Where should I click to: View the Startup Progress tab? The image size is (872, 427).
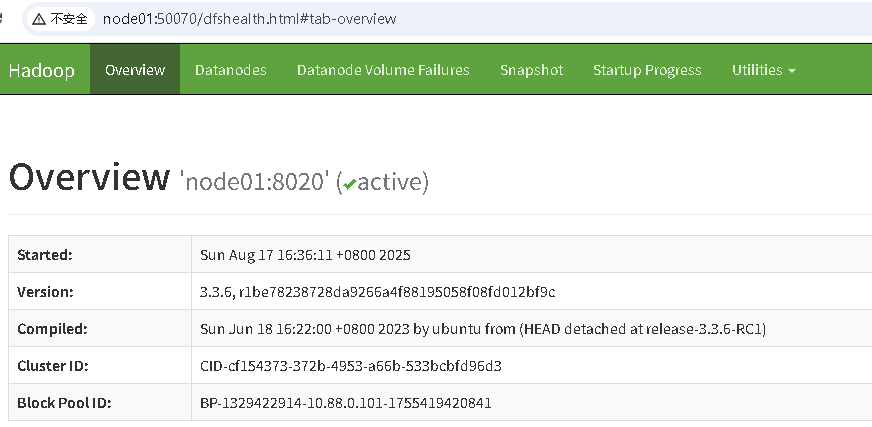647,70
